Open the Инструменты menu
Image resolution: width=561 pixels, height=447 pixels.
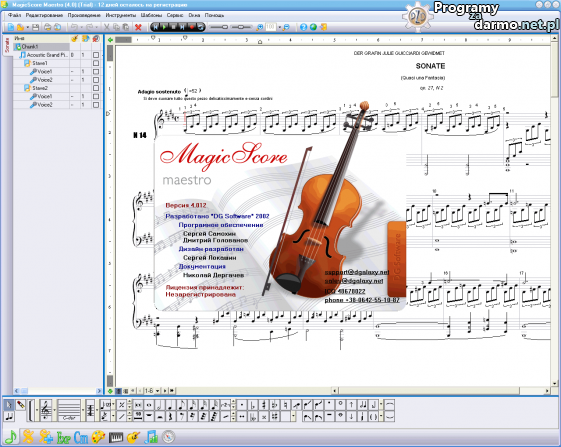[x=121, y=15]
